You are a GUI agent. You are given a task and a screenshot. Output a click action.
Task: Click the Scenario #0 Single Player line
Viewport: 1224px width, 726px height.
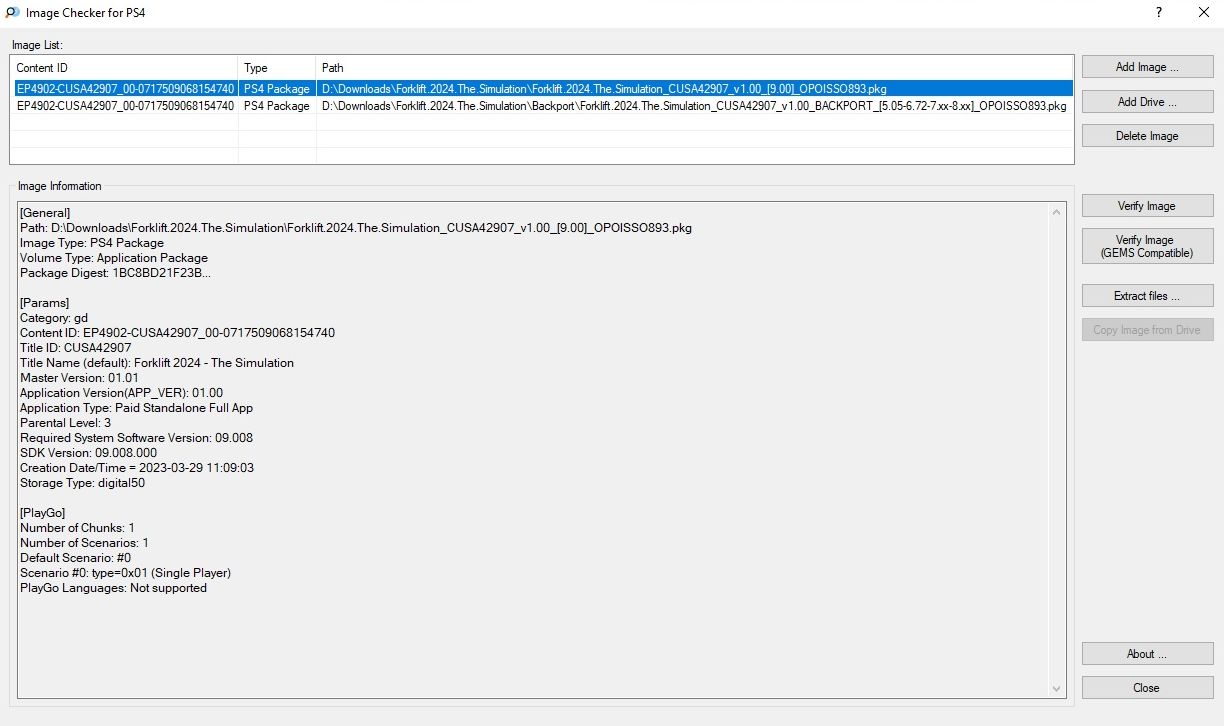pyautogui.click(x=126, y=573)
